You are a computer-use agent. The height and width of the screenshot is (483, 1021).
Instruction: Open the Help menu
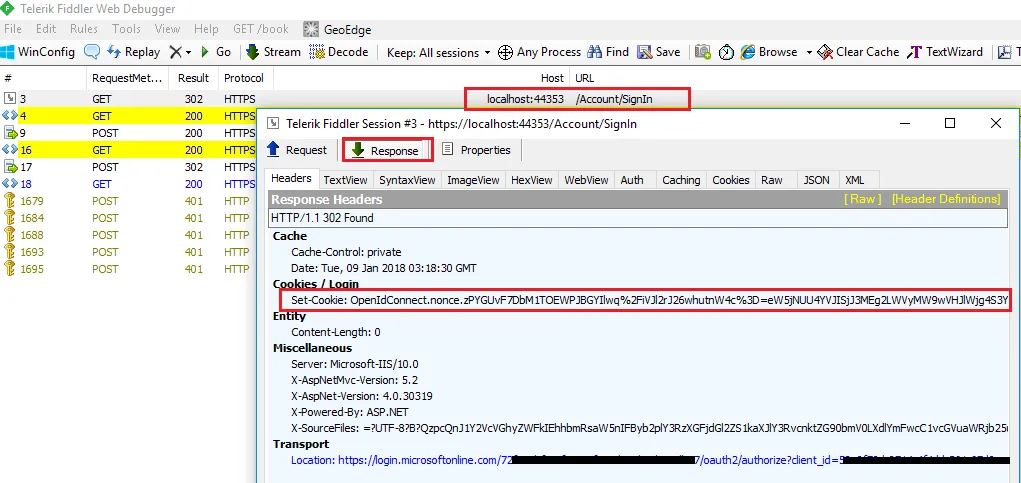tap(206, 29)
